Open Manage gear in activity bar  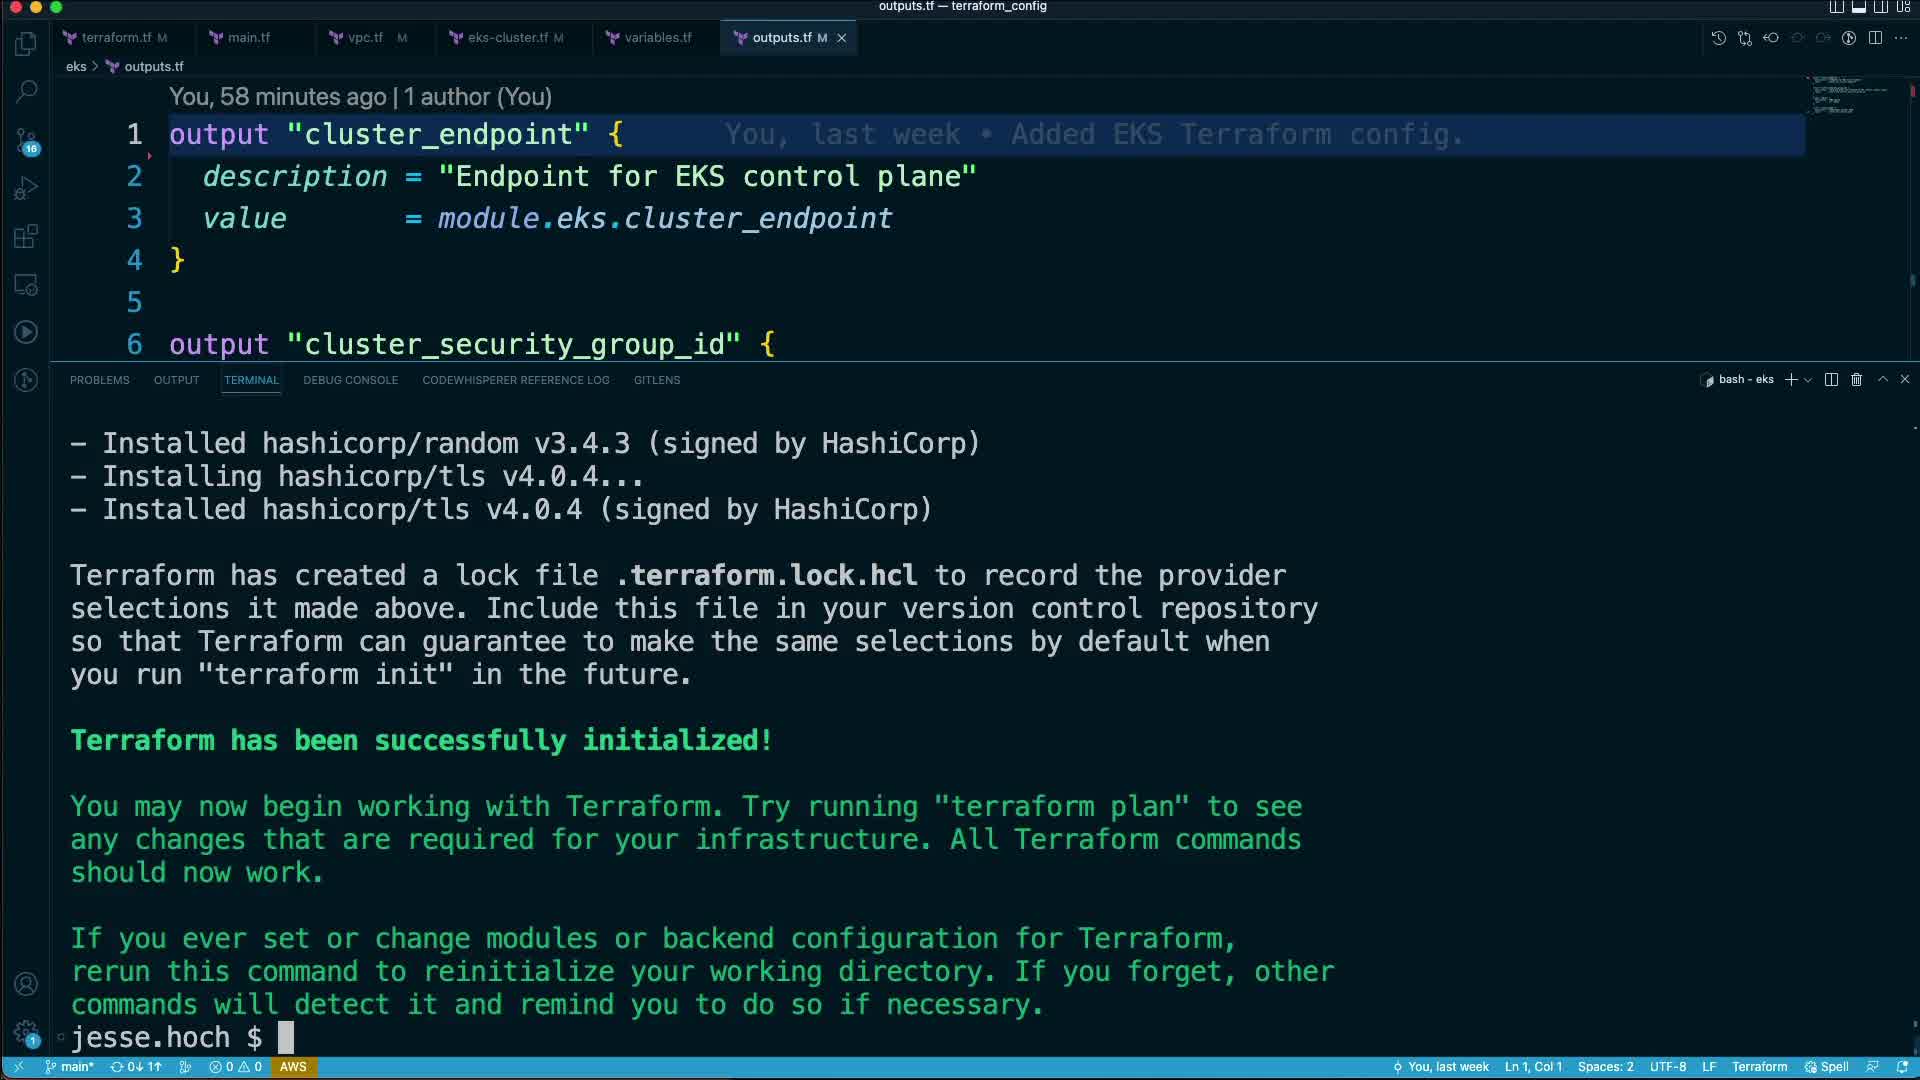[27, 1032]
